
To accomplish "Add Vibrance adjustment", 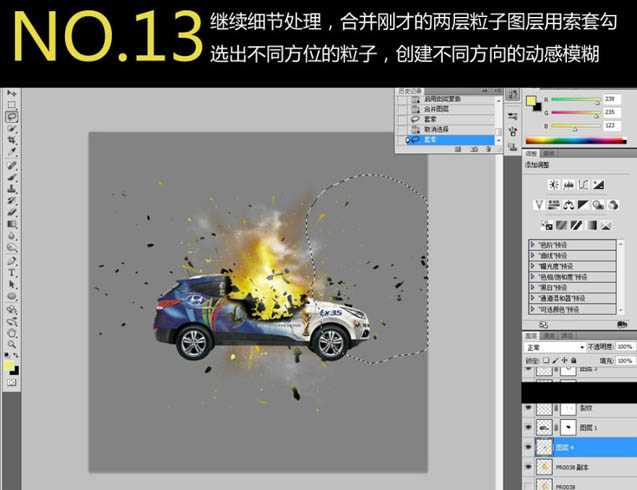I will coord(539,205).
